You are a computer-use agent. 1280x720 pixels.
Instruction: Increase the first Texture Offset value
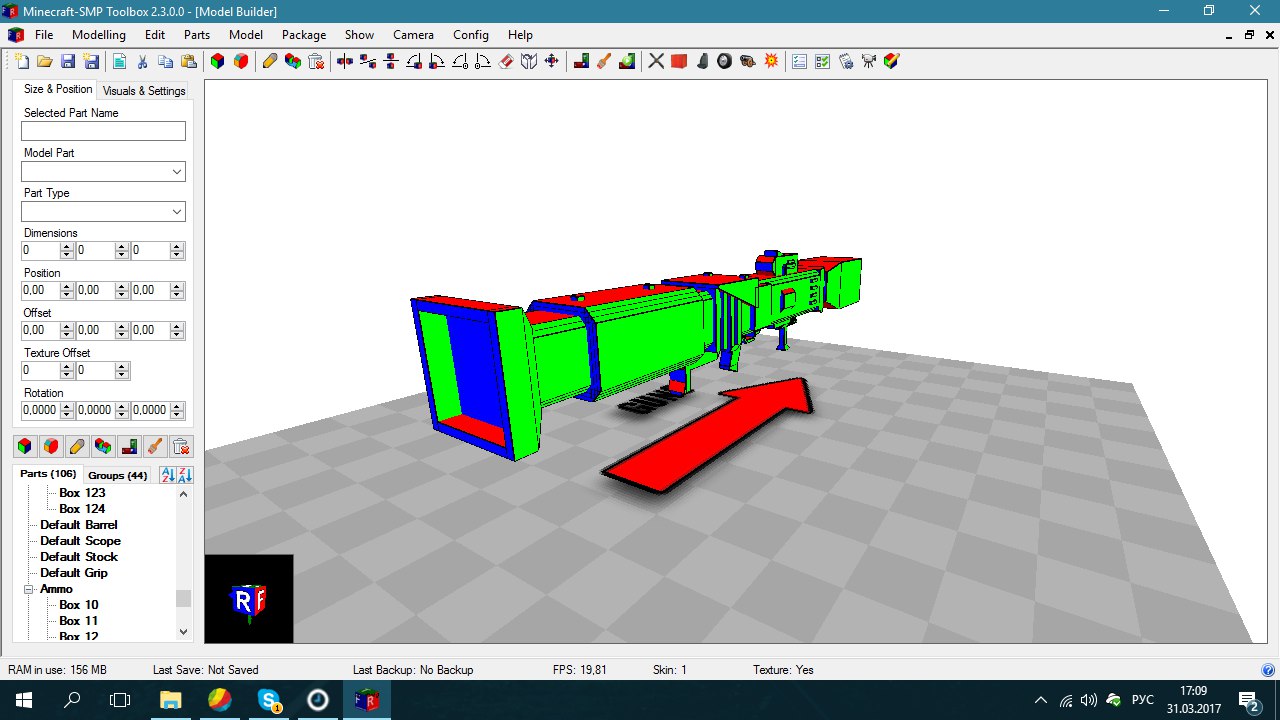(67, 367)
